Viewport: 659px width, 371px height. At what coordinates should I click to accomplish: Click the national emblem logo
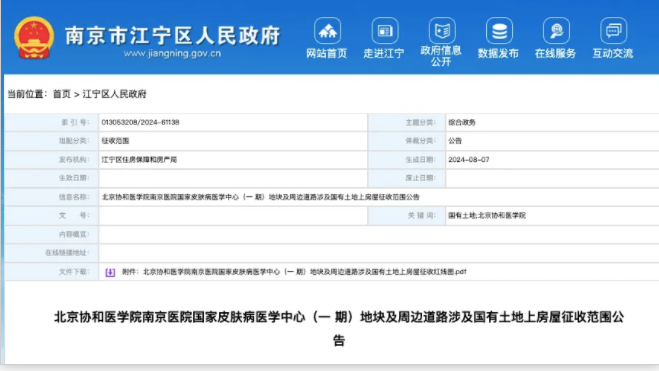(34, 38)
